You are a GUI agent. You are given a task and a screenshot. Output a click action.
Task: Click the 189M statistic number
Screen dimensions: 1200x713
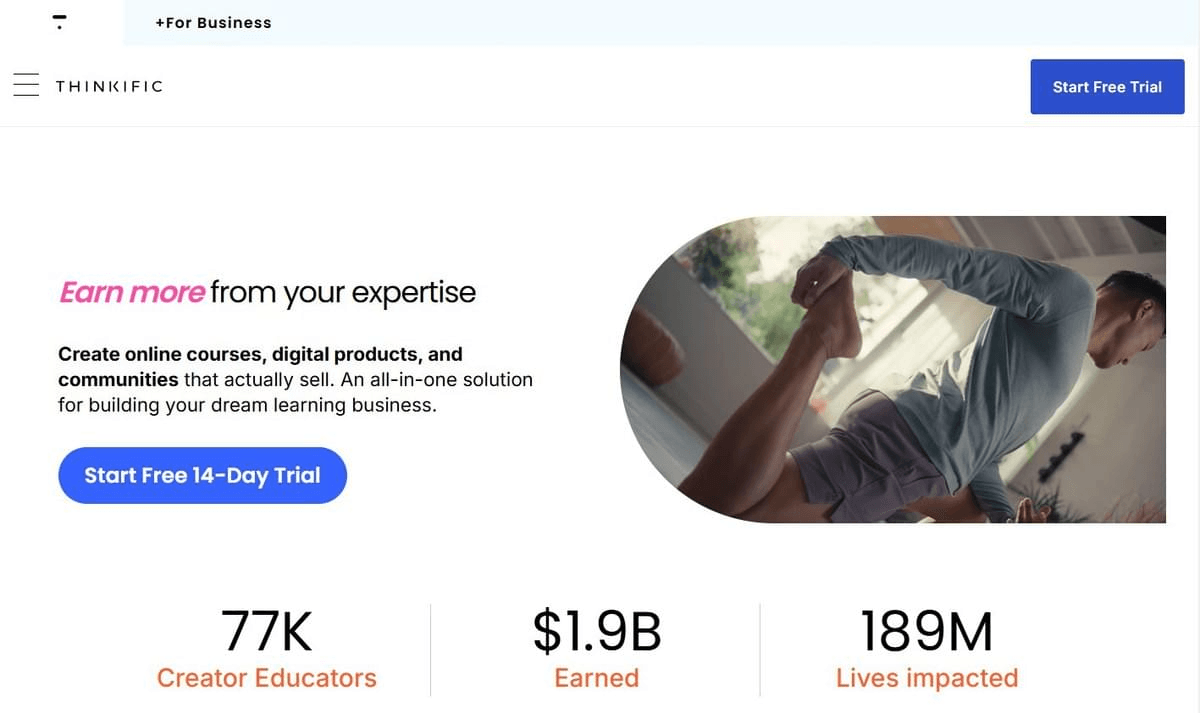[x=926, y=632]
